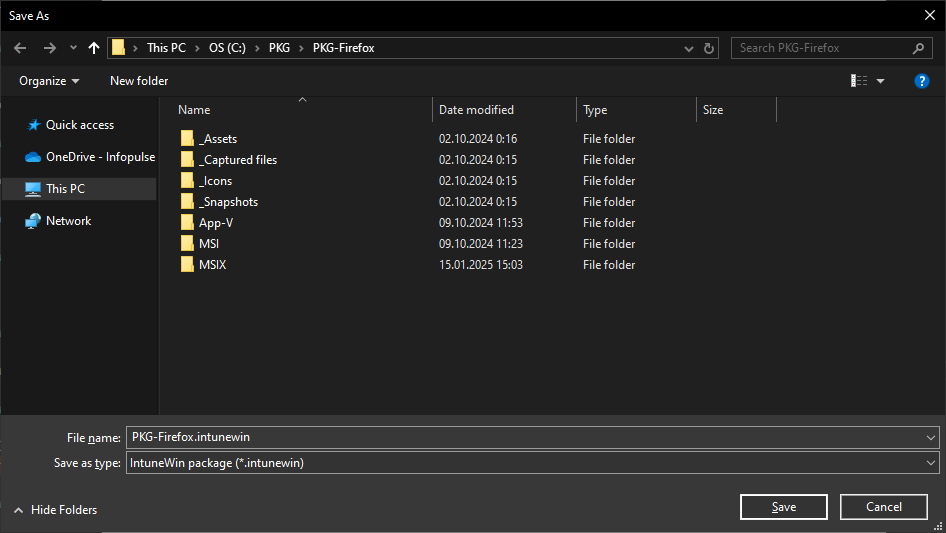This screenshot has width=946, height=533.
Task: Sort by the Size column header
Action: pos(713,110)
